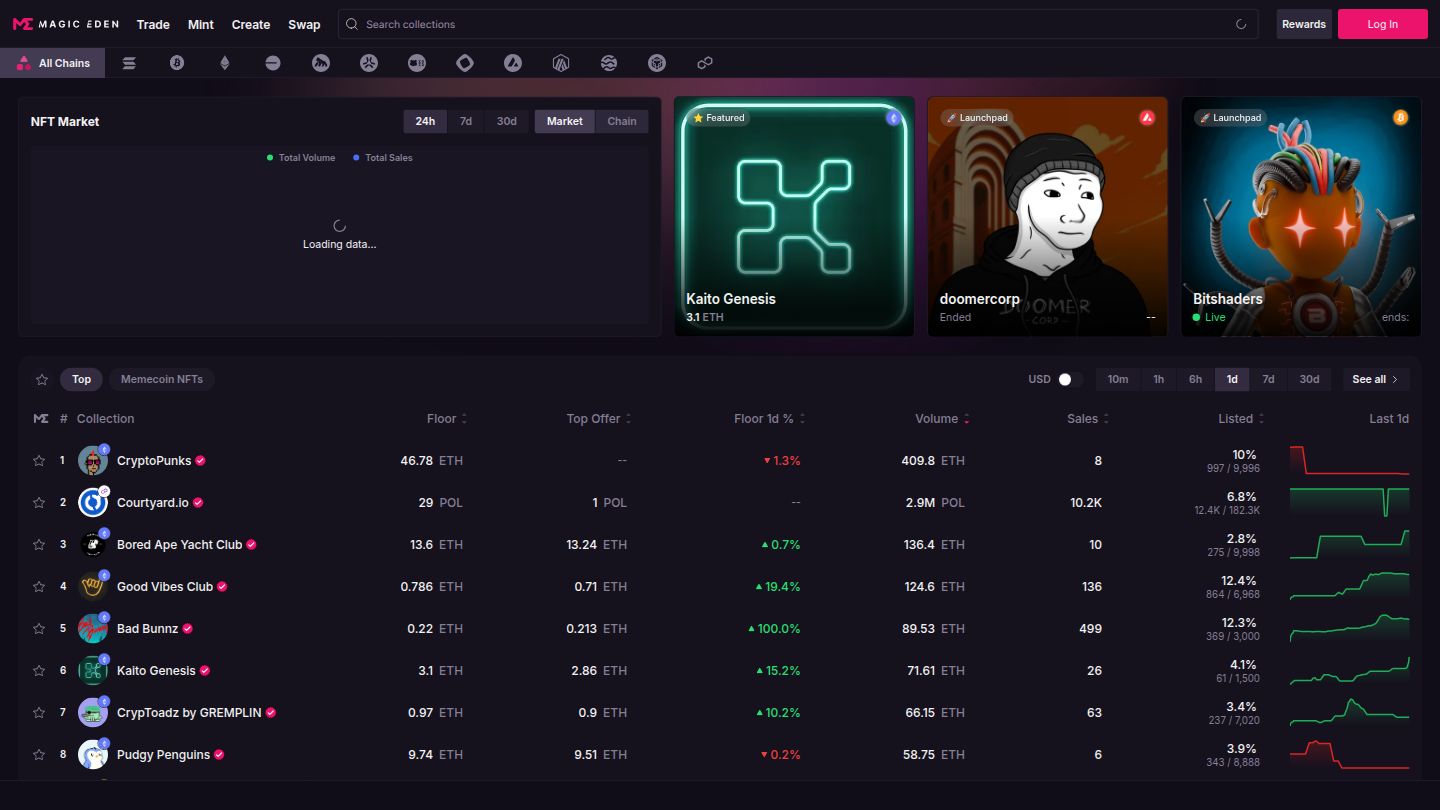Sort by Floor 1d % column
This screenshot has height=810, width=1440.
click(x=769, y=419)
